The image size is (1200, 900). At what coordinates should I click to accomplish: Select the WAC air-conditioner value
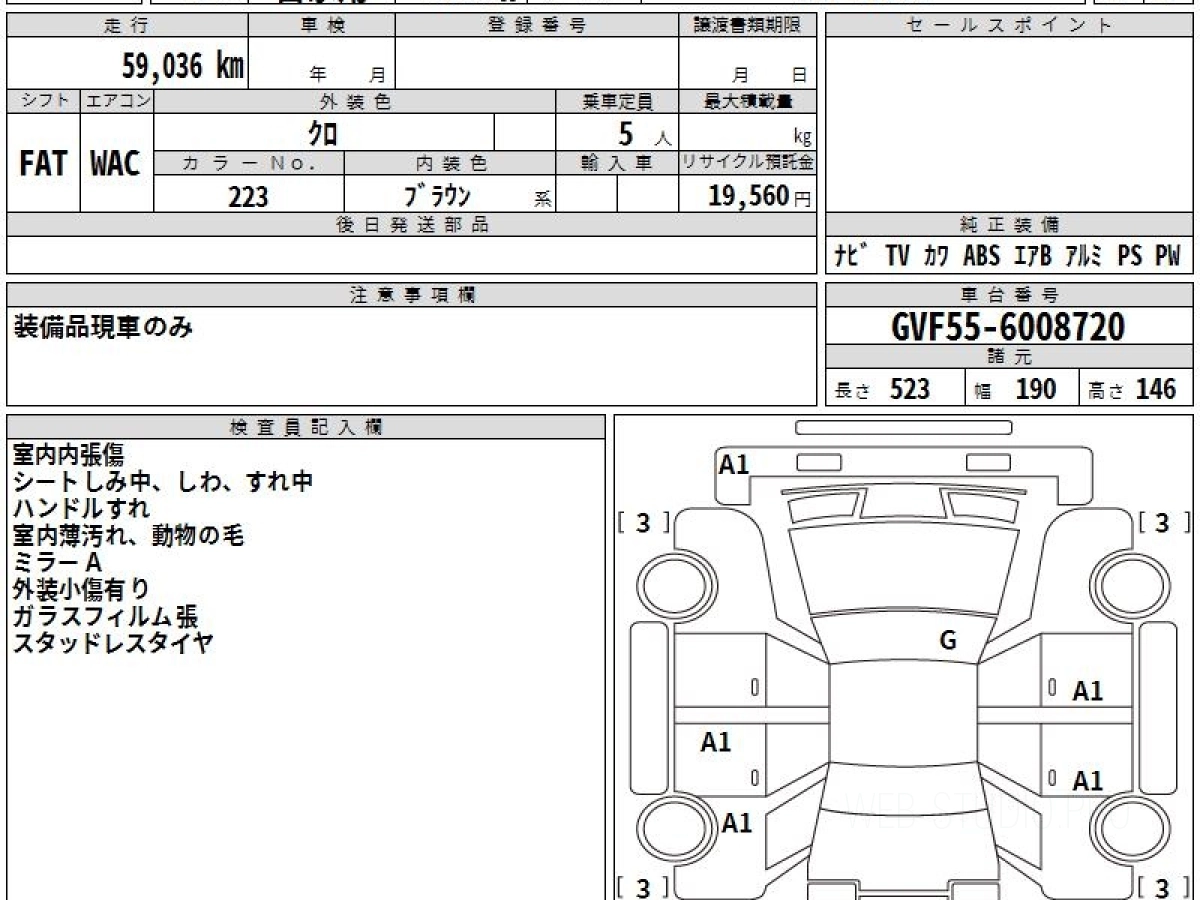(116, 164)
